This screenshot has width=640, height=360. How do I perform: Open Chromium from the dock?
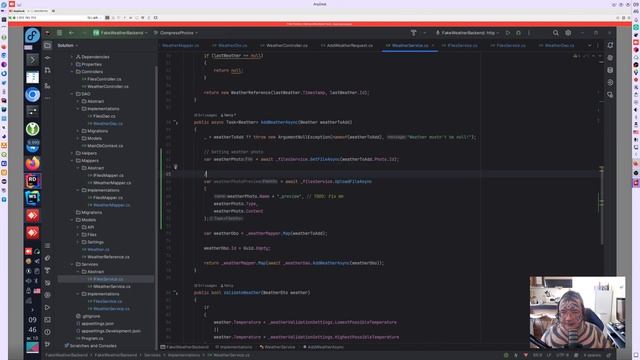33,94
